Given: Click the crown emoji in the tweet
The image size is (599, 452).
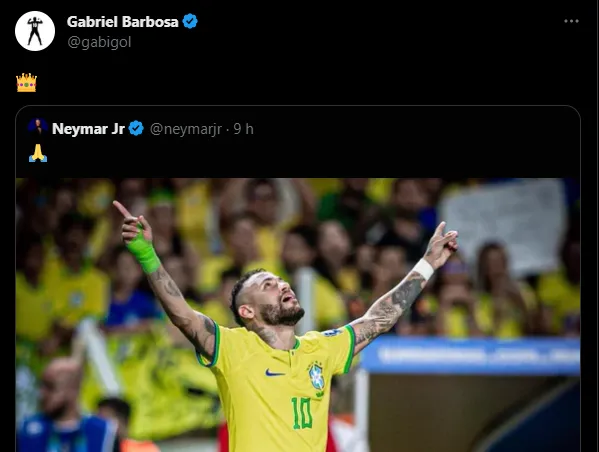Looking at the screenshot, I should 26,83.
